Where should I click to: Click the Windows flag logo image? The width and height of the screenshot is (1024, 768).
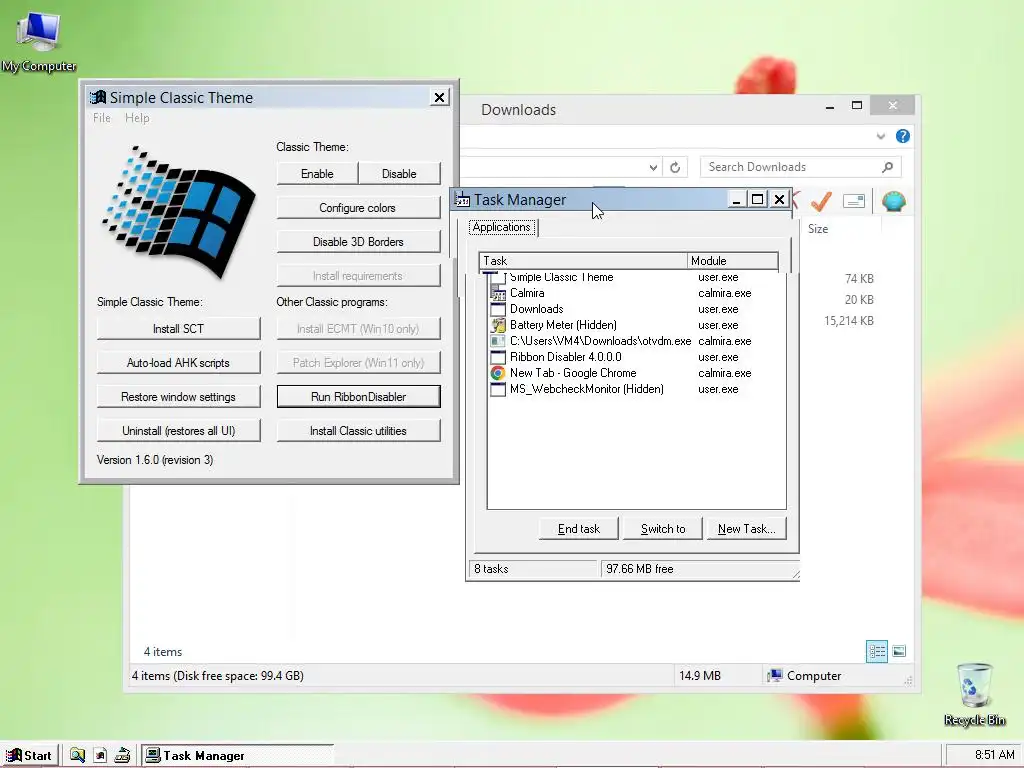[x=178, y=212]
